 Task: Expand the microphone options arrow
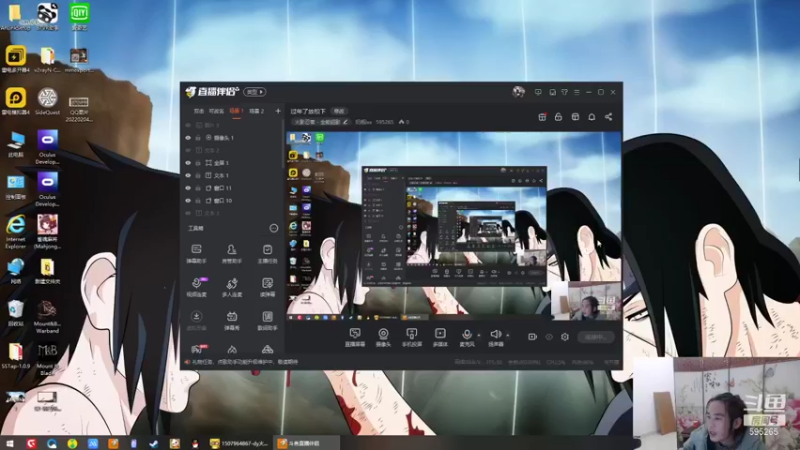(479, 335)
